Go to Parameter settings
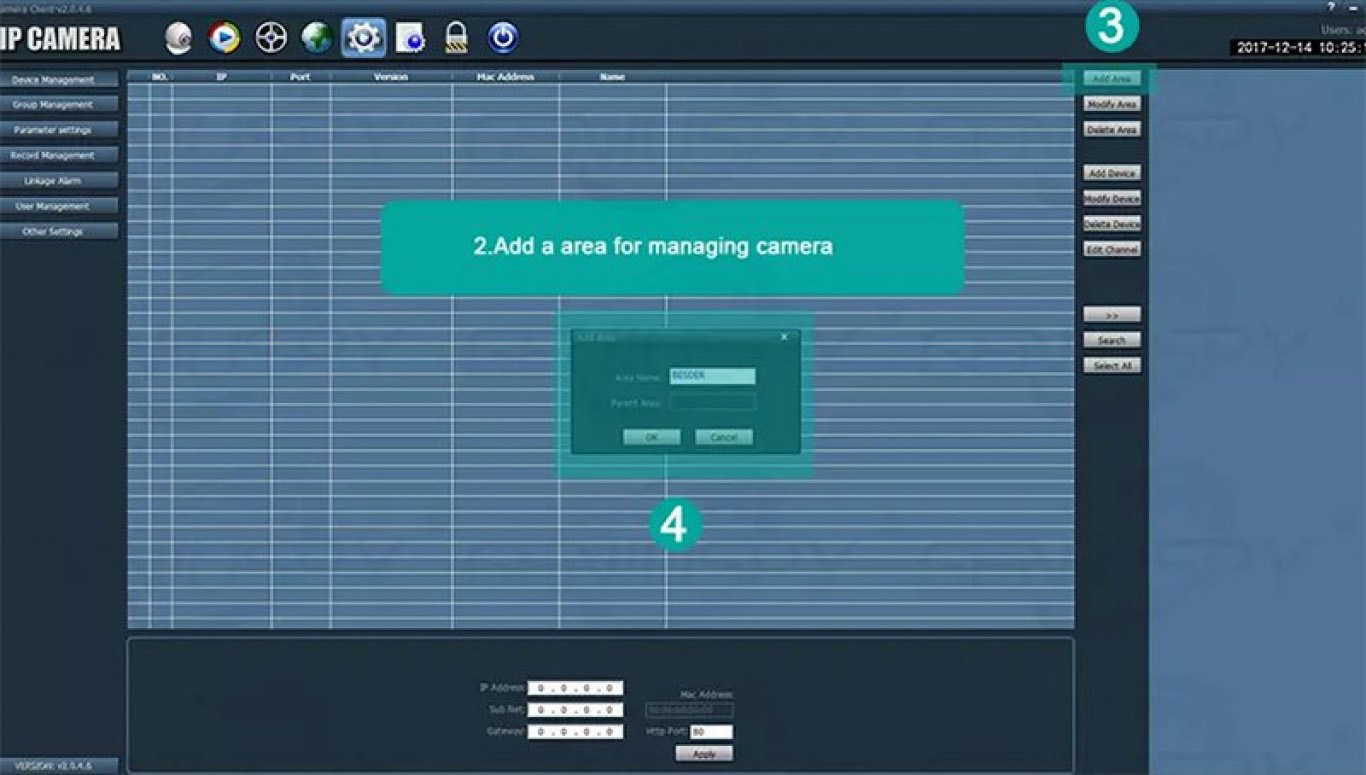Image resolution: width=1366 pixels, height=775 pixels. [x=59, y=130]
